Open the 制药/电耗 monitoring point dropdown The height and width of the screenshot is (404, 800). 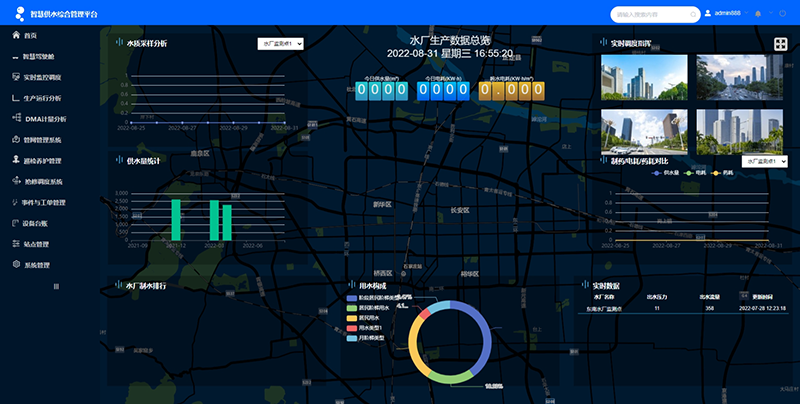[x=765, y=161]
